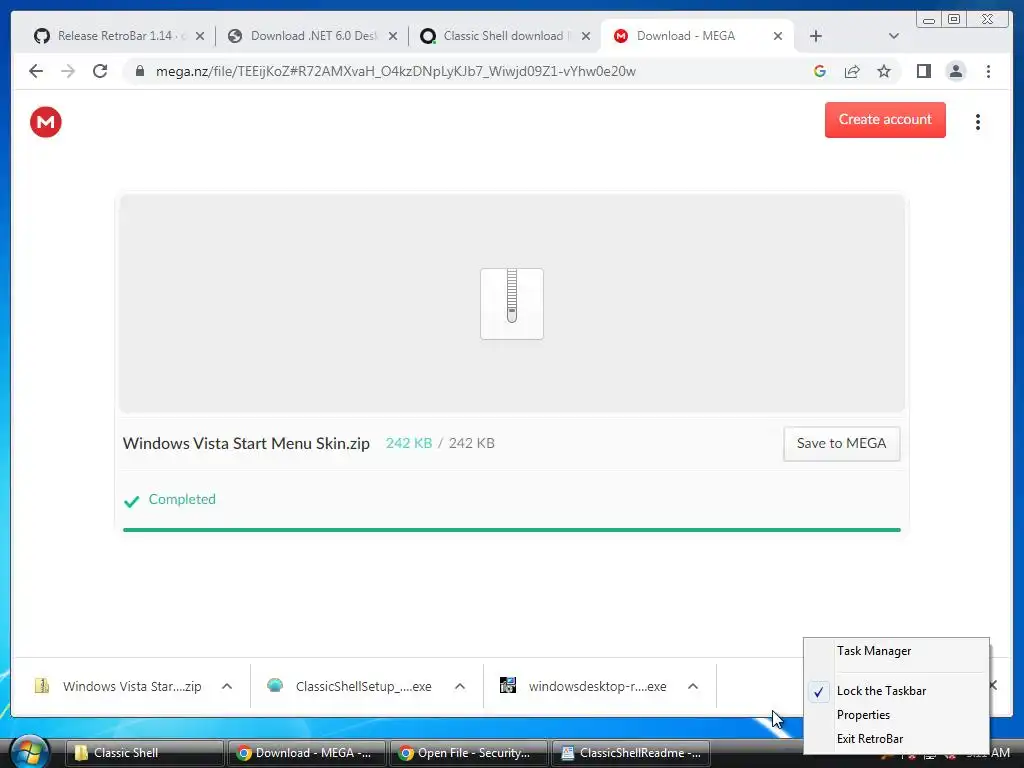Click the forward navigation arrow

[68, 71]
